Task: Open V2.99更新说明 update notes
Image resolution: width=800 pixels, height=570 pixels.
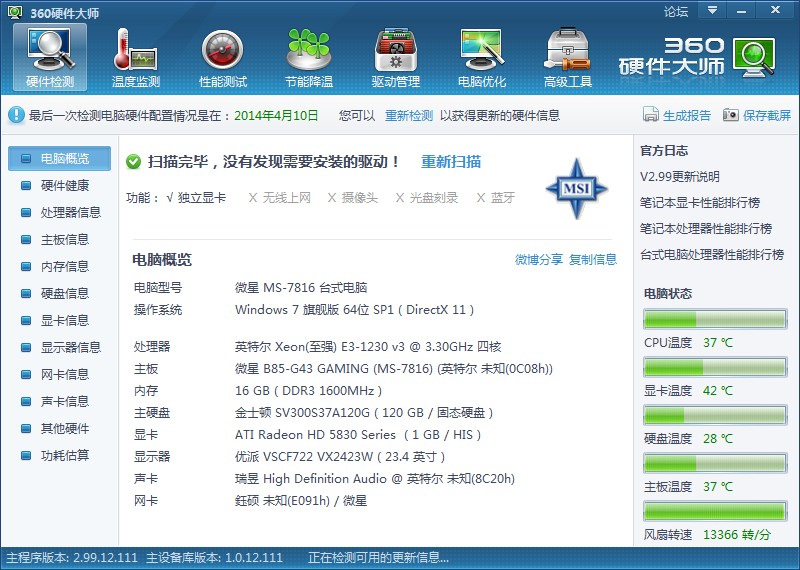Action: 680,177
